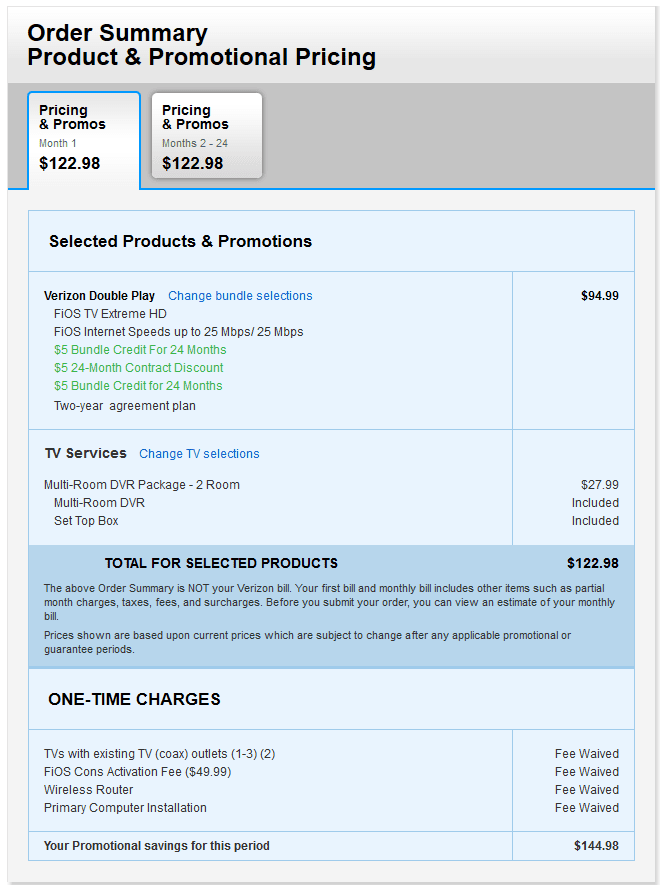This screenshot has width=662, height=885.
Task: Click Change bundle selections link
Action: (240, 296)
